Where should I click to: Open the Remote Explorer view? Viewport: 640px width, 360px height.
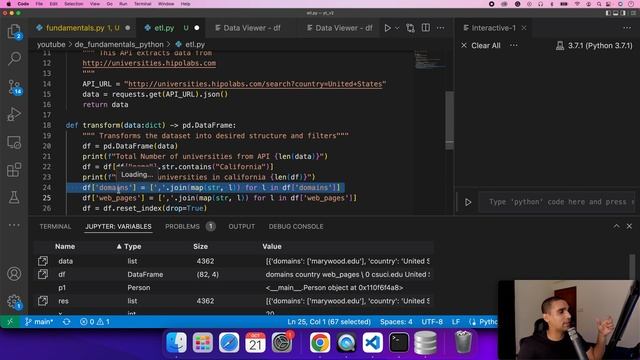click(14, 142)
